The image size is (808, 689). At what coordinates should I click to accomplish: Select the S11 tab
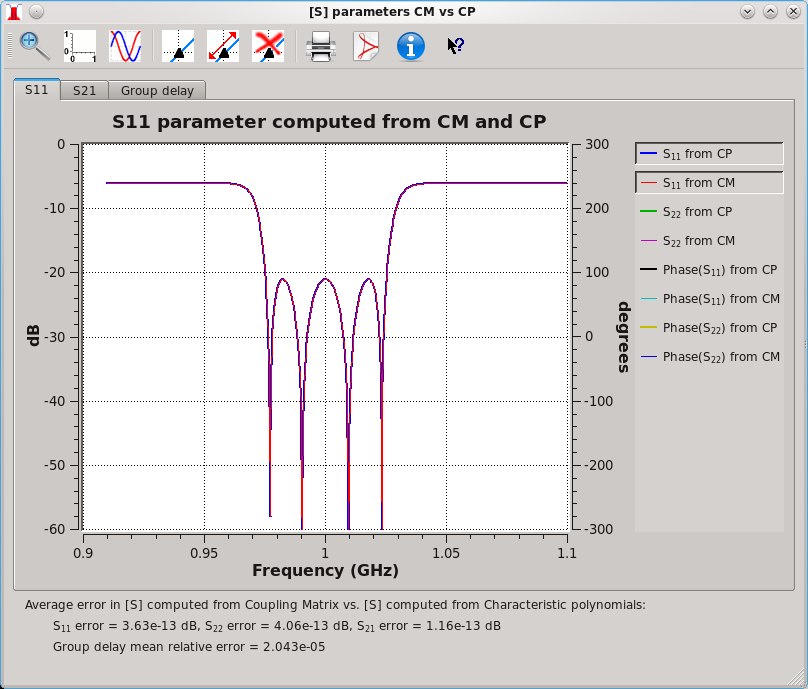point(37,89)
